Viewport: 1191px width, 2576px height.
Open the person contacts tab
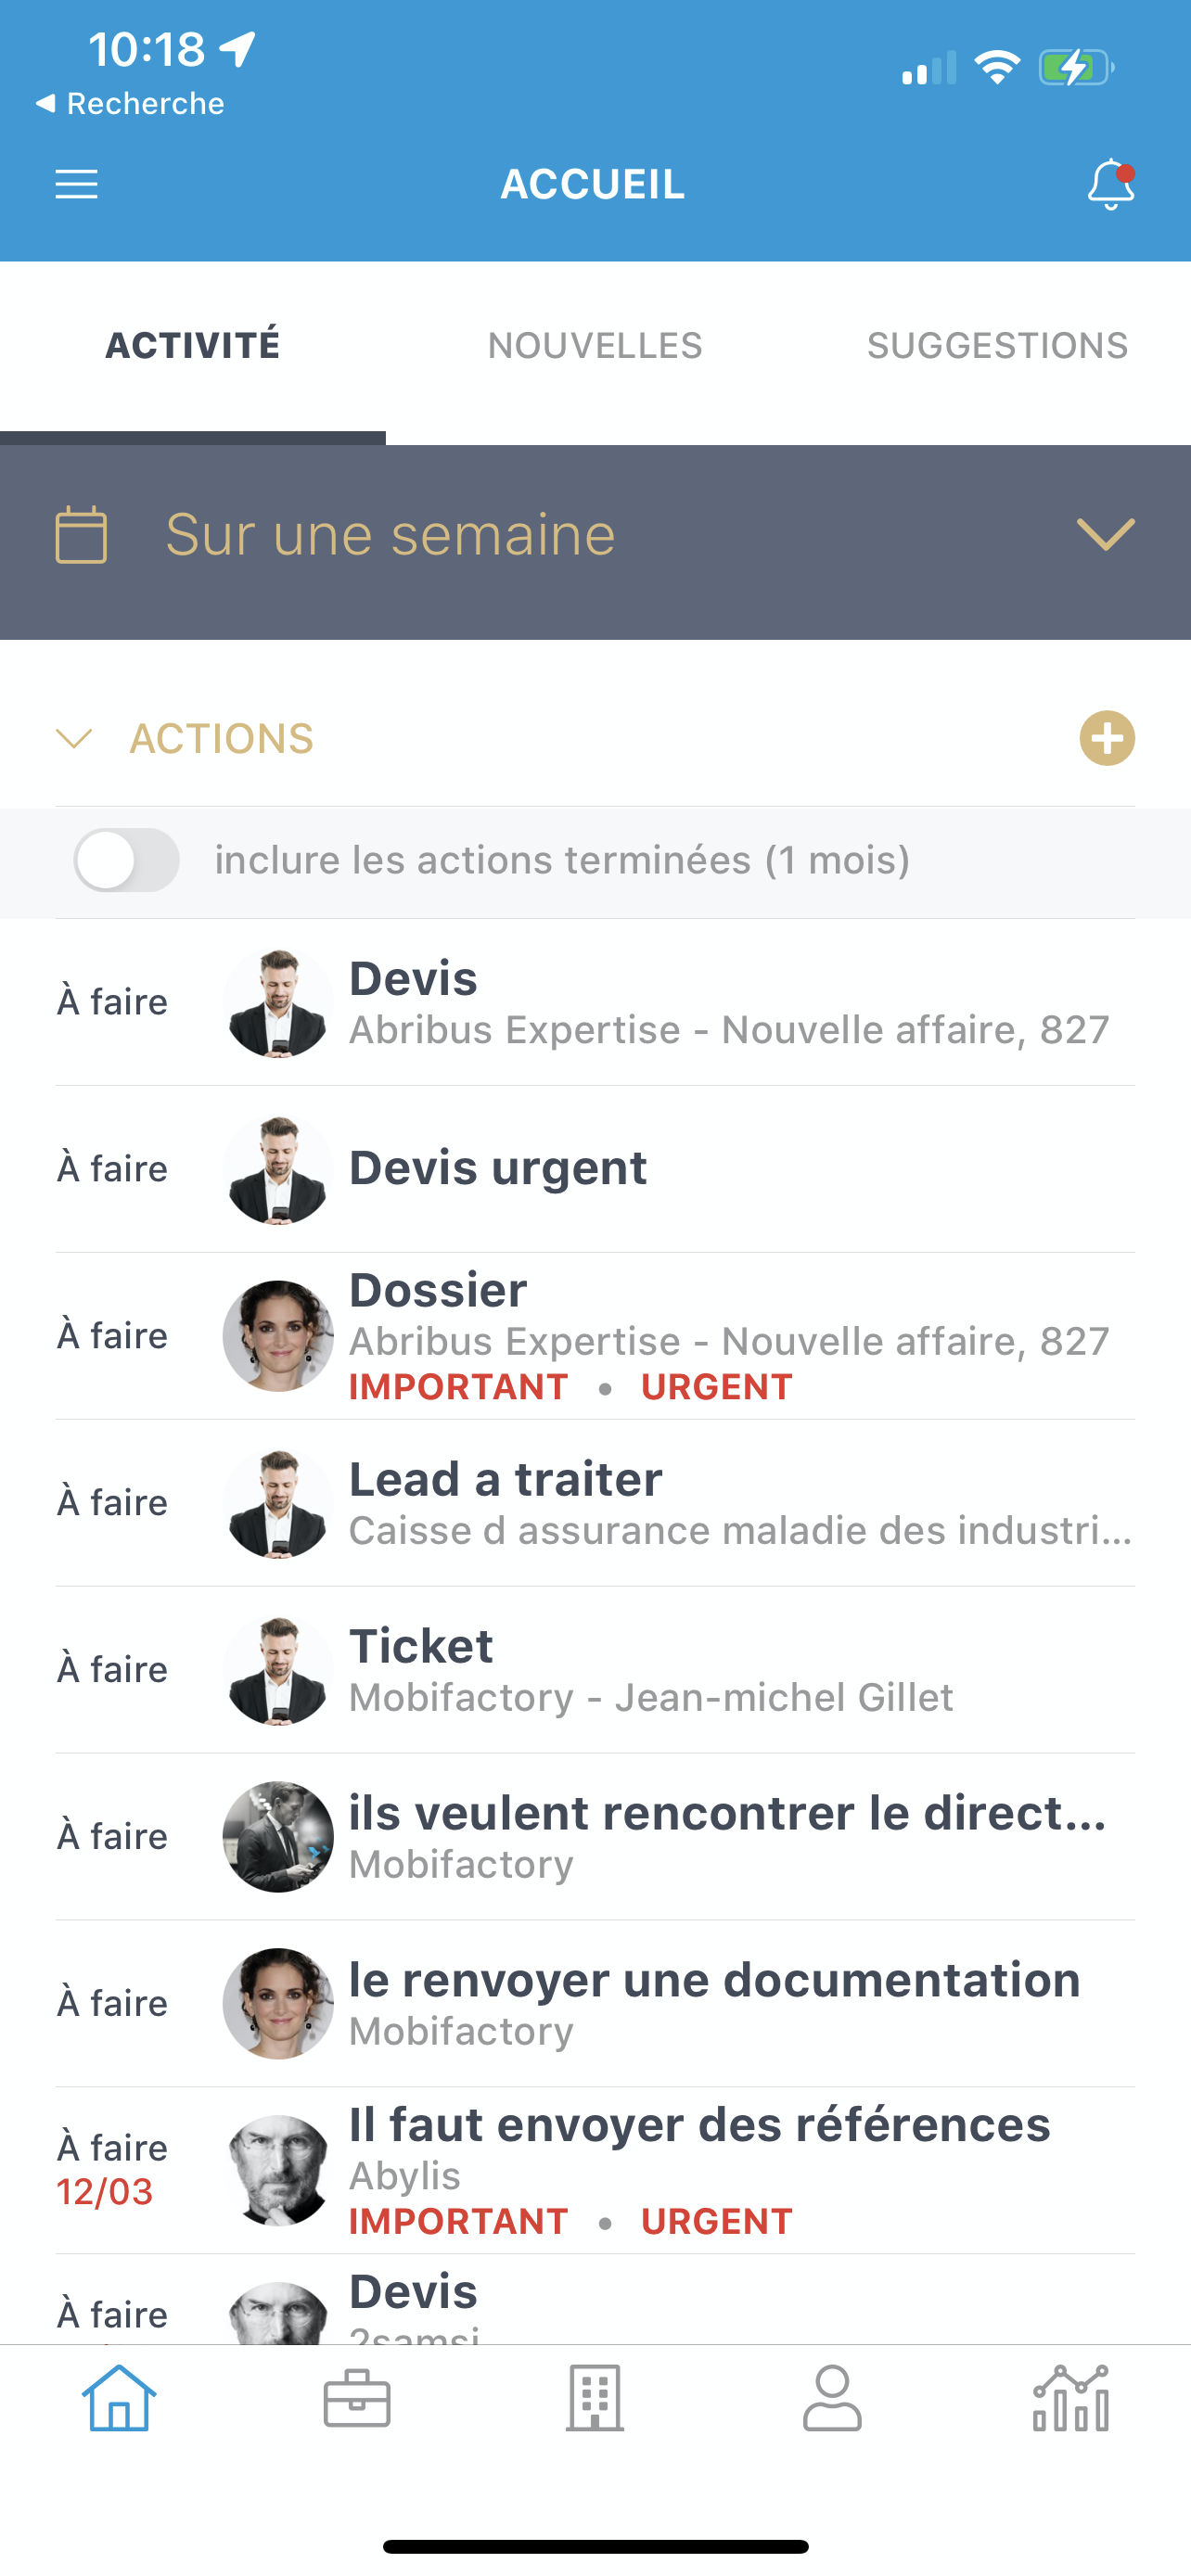tap(832, 2398)
